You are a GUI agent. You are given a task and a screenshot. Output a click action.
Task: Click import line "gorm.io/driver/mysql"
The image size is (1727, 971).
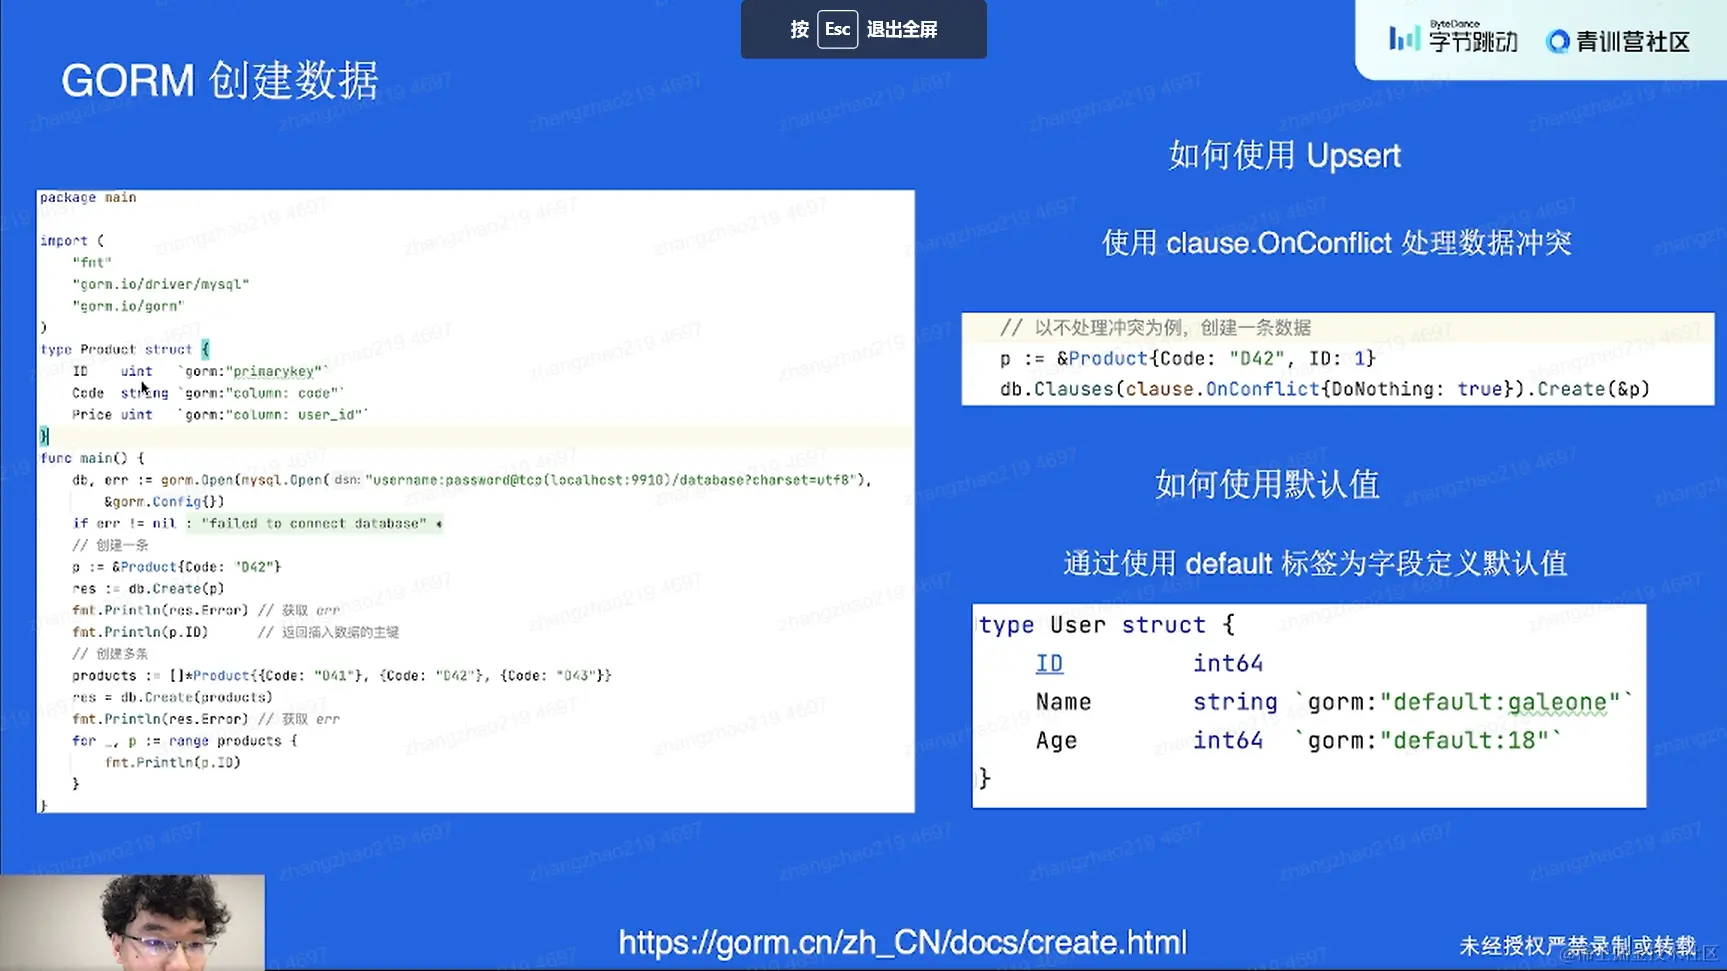pos(160,284)
